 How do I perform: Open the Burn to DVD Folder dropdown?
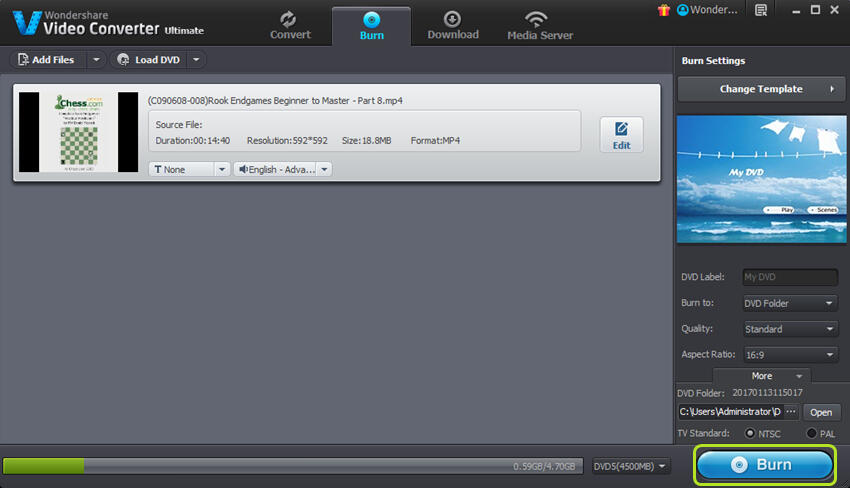790,303
